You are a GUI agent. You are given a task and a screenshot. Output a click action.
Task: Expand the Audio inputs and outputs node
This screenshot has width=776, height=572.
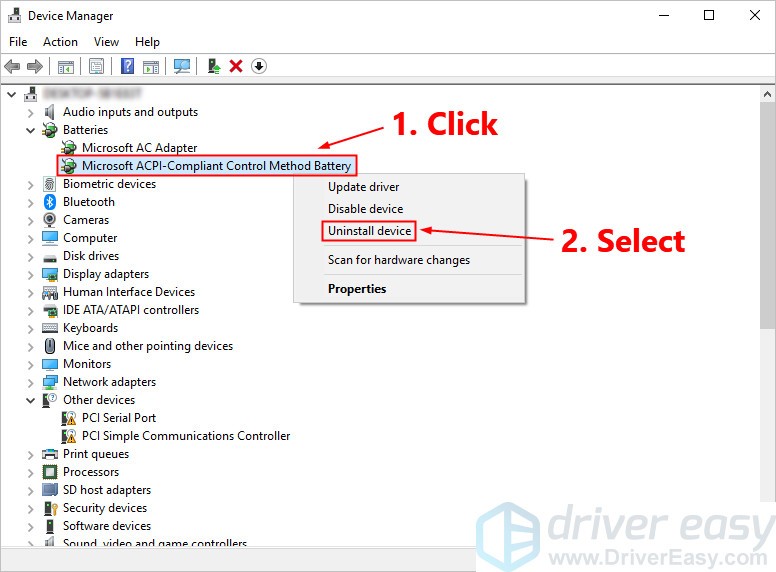click(x=31, y=113)
